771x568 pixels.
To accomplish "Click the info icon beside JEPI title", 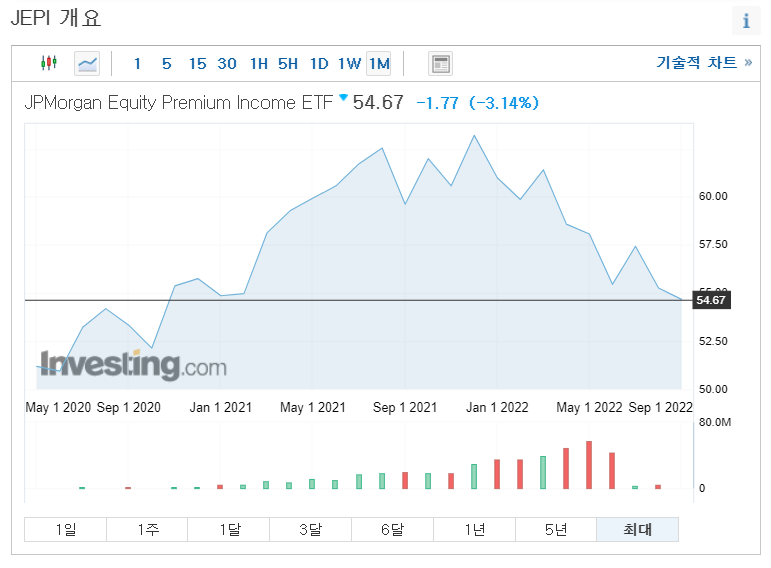I will (x=746, y=21).
